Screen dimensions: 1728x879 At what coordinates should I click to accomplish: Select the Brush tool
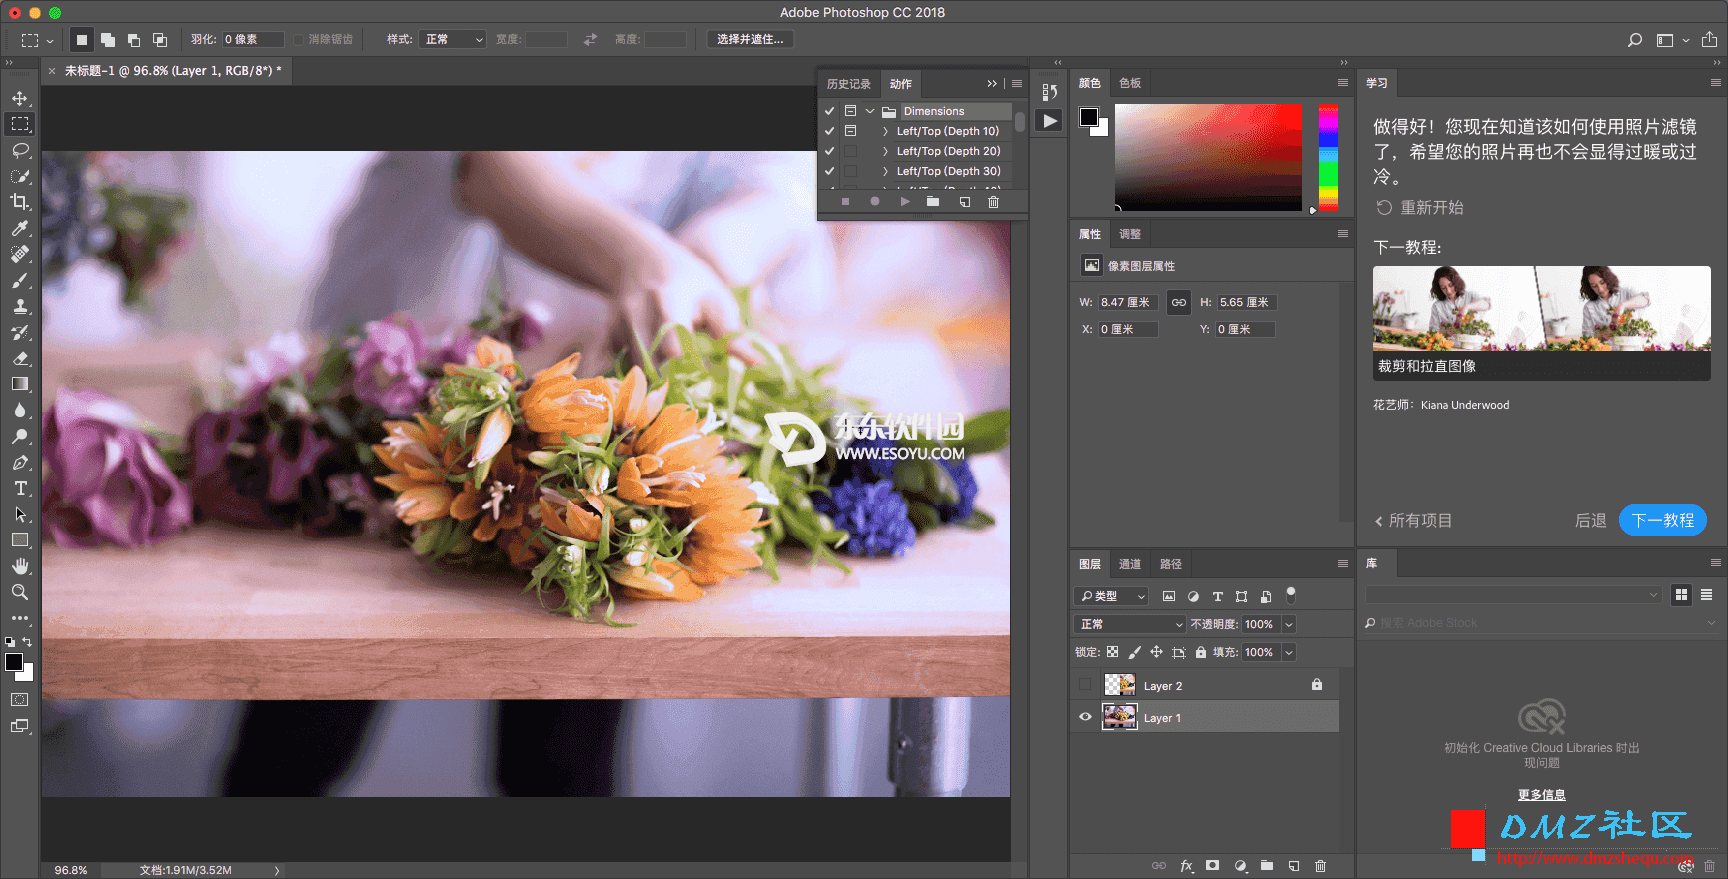20,280
